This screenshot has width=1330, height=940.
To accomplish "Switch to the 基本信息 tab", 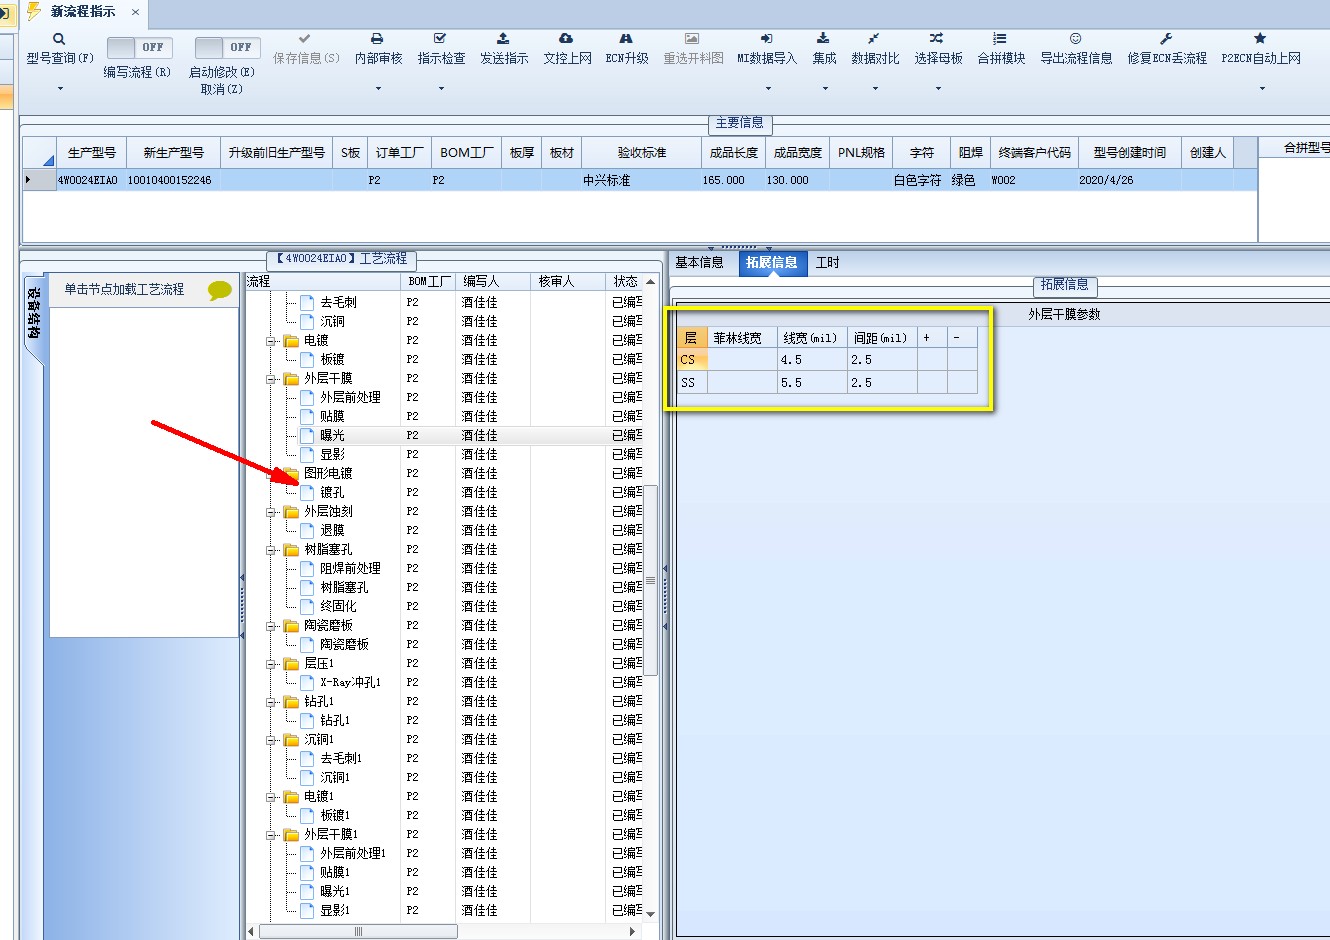I will tap(699, 263).
